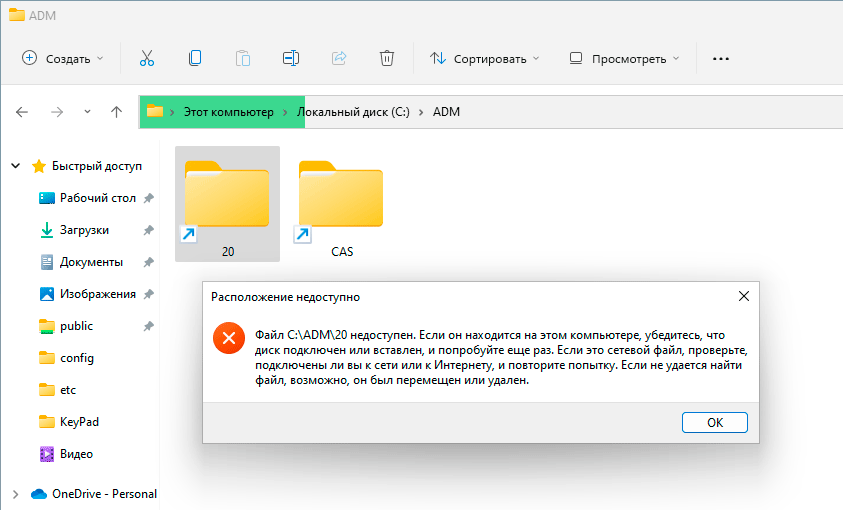Screen dimensions: 843x510
Task: Click ADM in the address bar
Action: tap(446, 112)
